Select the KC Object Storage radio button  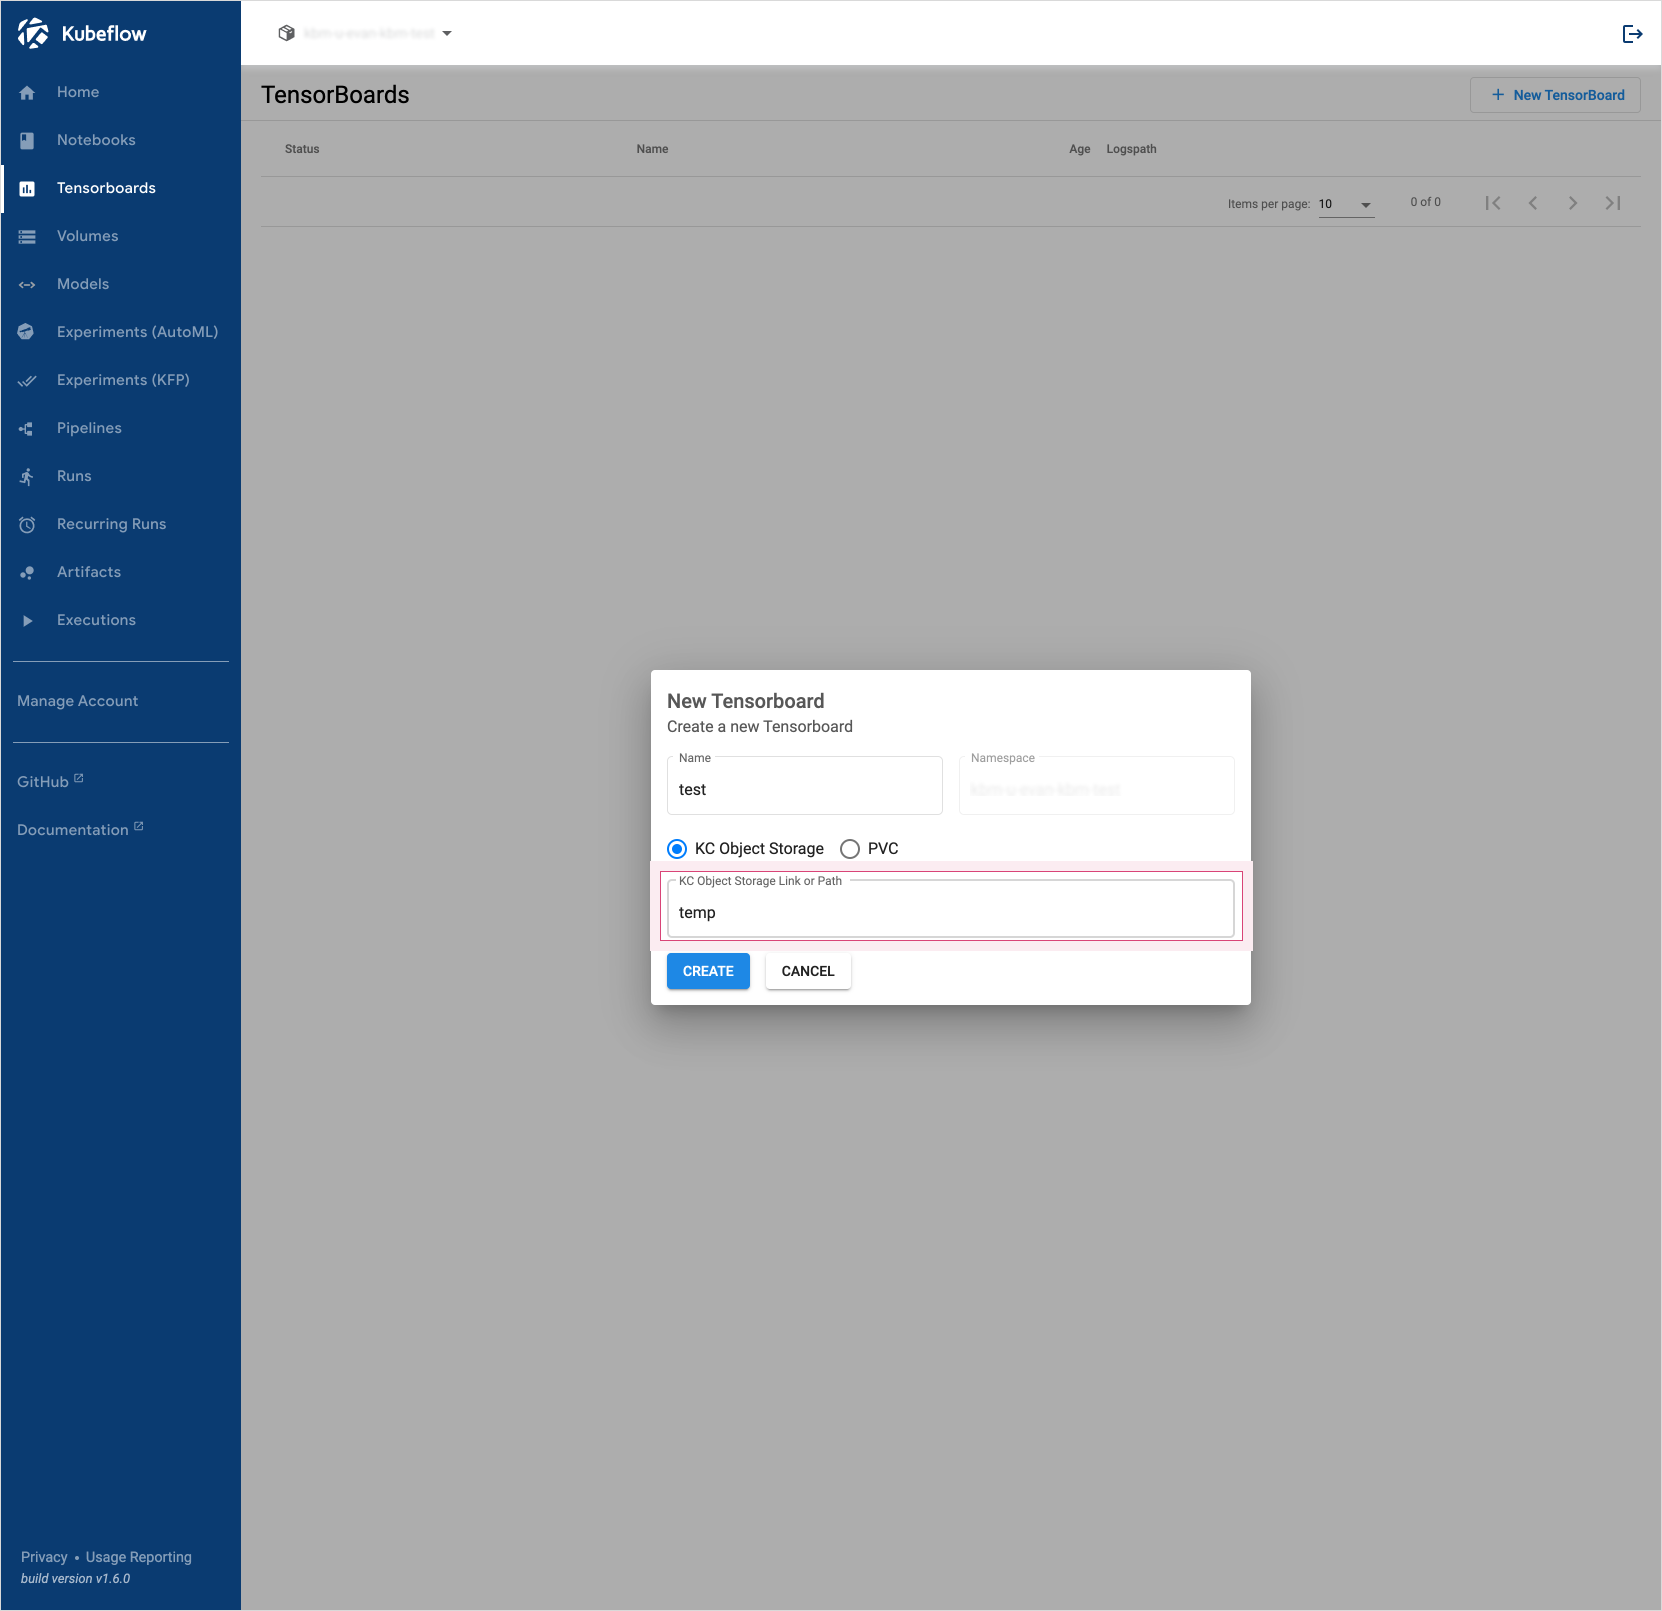point(677,849)
